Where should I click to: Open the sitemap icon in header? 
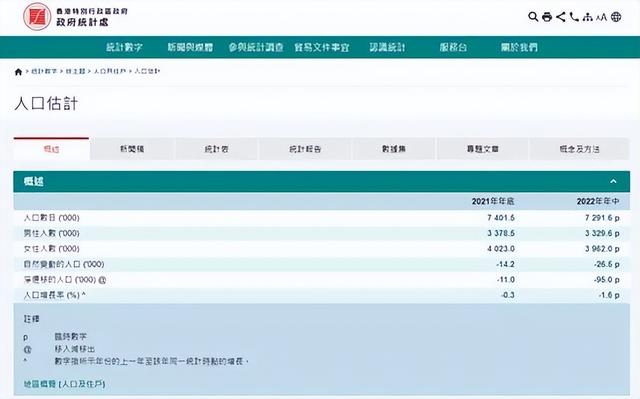587,17
